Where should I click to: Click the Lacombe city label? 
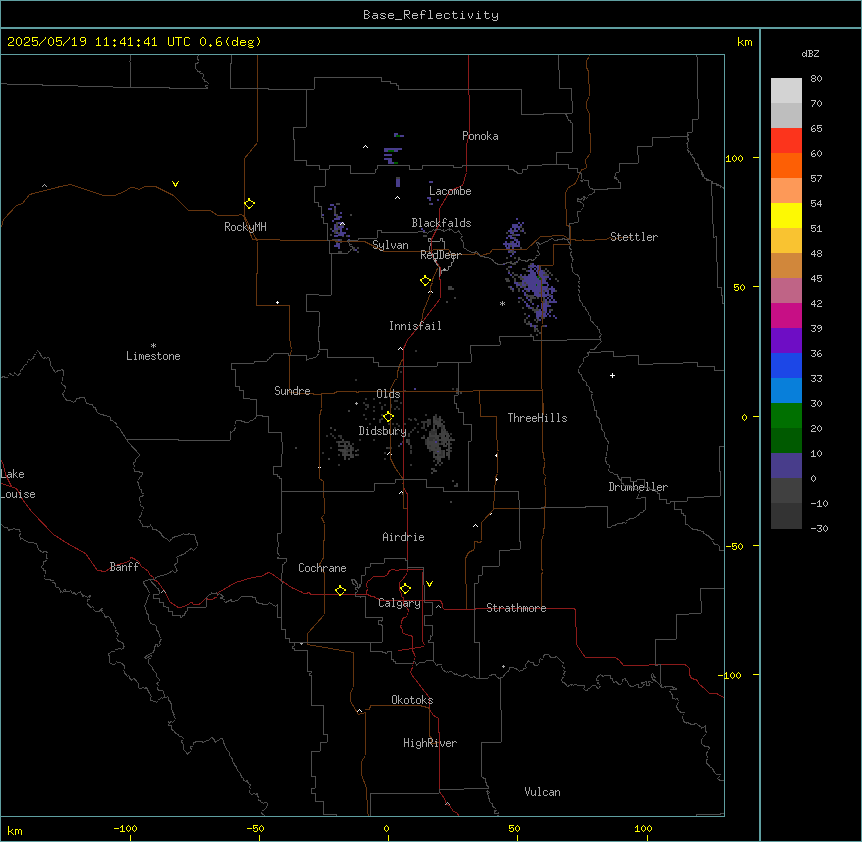pos(450,191)
